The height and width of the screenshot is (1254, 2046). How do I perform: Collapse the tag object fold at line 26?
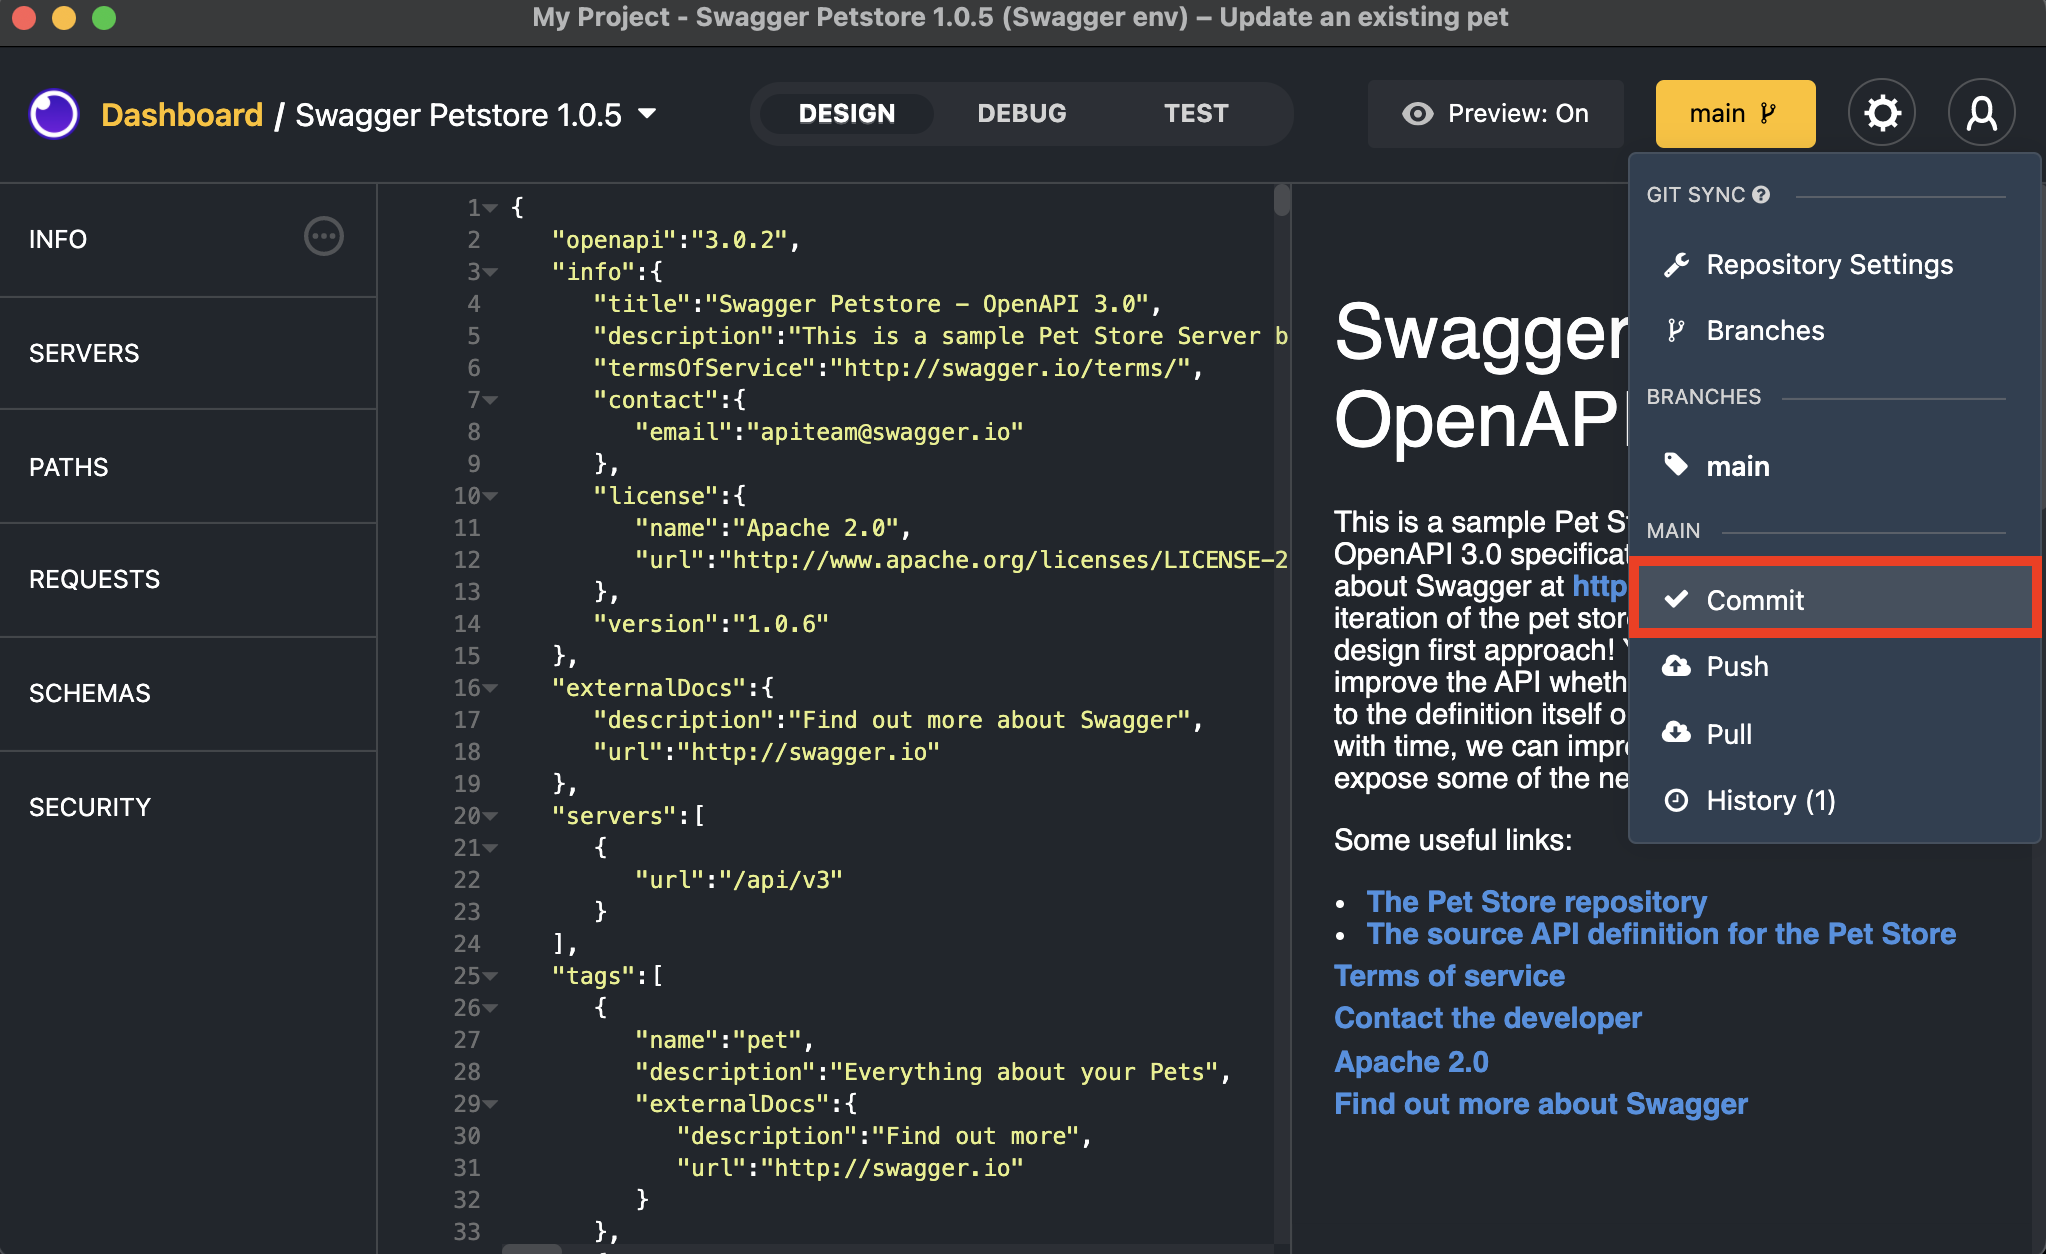(x=490, y=1008)
